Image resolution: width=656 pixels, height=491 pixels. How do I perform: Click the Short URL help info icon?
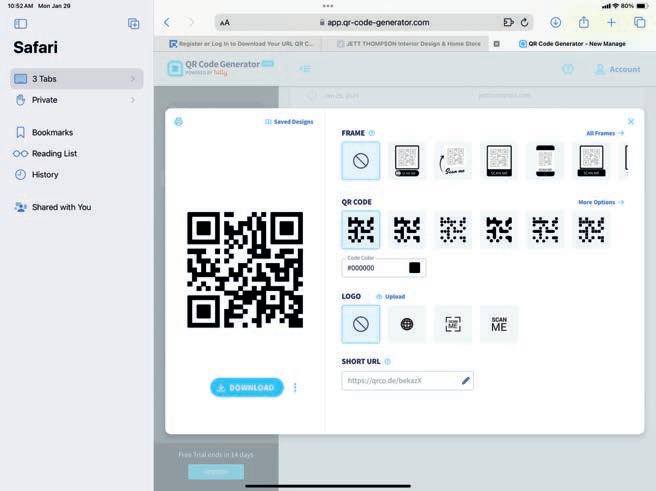pos(387,361)
